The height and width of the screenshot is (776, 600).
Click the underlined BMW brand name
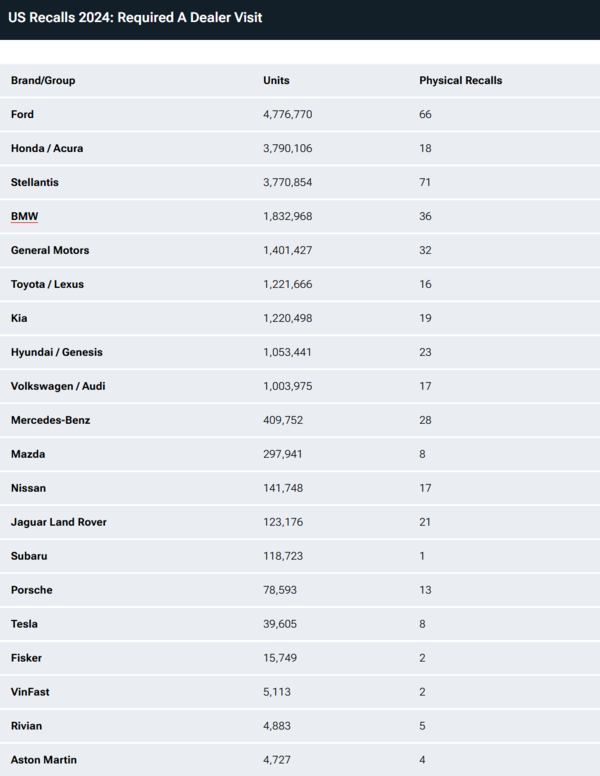coord(24,216)
